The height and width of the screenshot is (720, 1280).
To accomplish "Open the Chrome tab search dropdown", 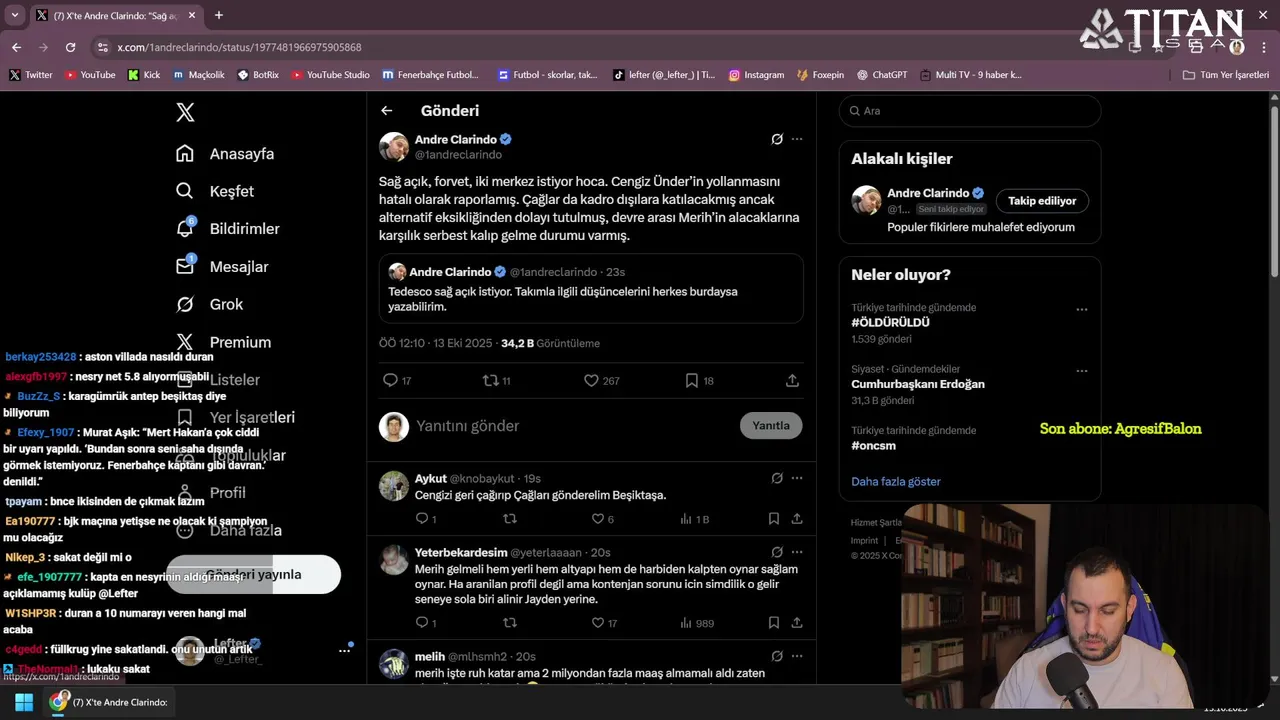I will click(x=14, y=15).
